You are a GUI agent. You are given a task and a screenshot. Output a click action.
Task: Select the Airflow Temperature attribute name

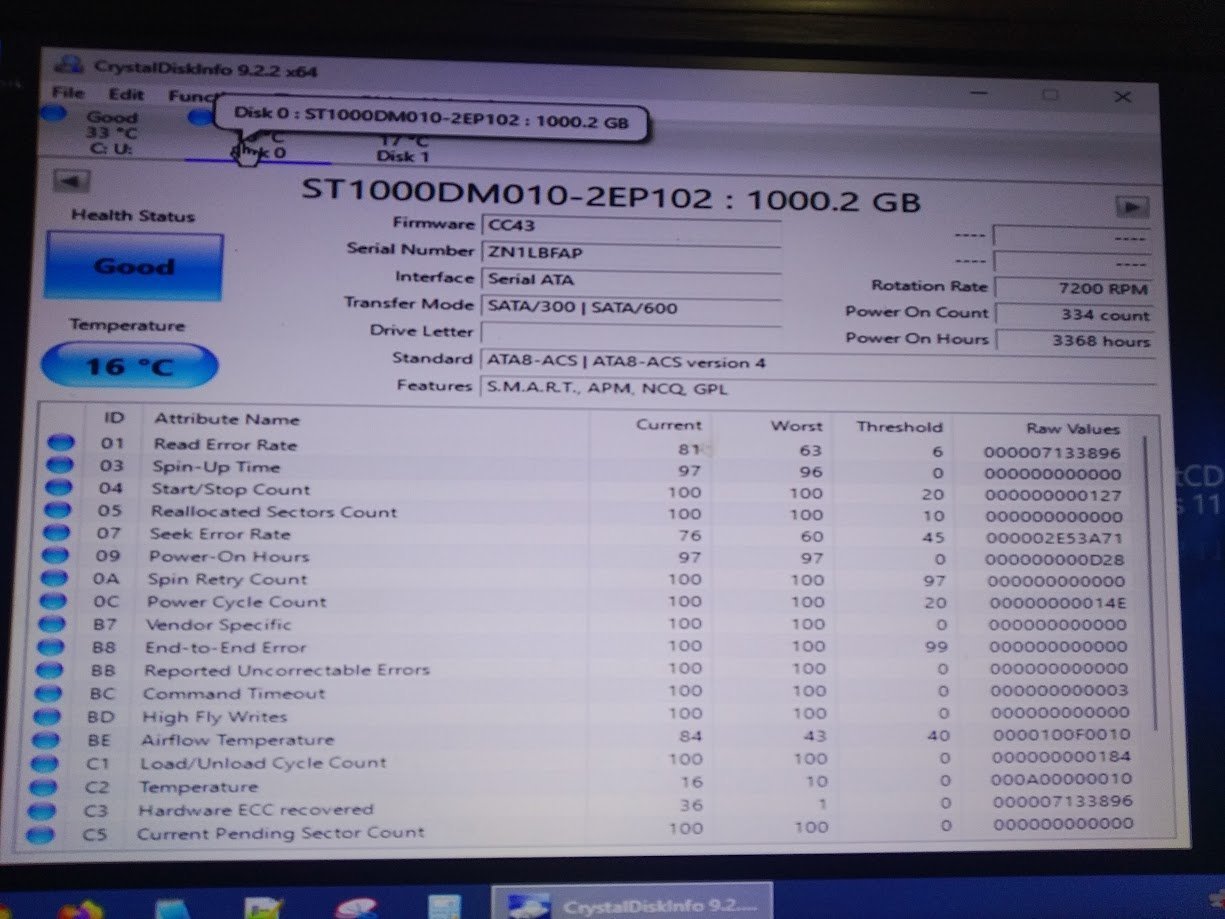coord(238,740)
